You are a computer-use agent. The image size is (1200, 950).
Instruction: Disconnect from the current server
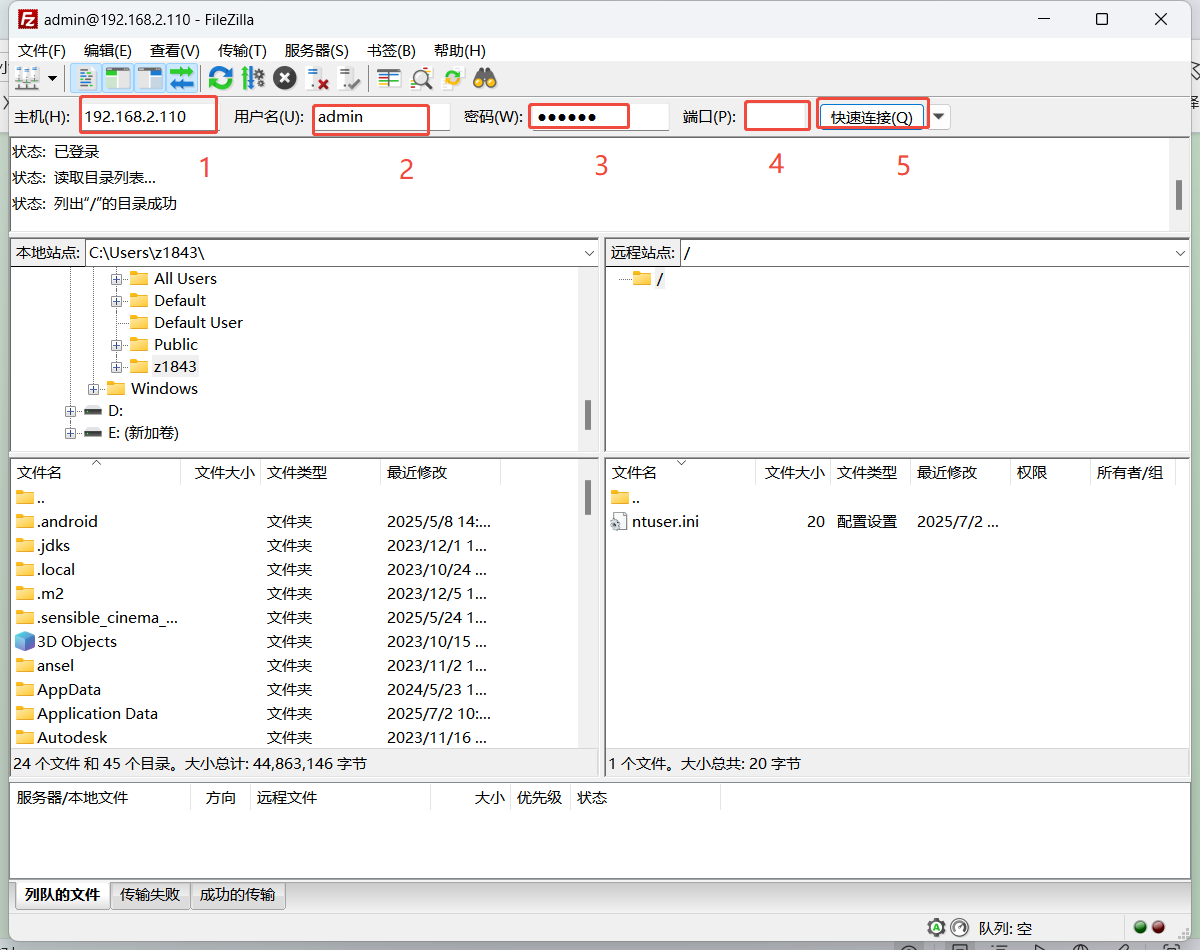[x=317, y=78]
